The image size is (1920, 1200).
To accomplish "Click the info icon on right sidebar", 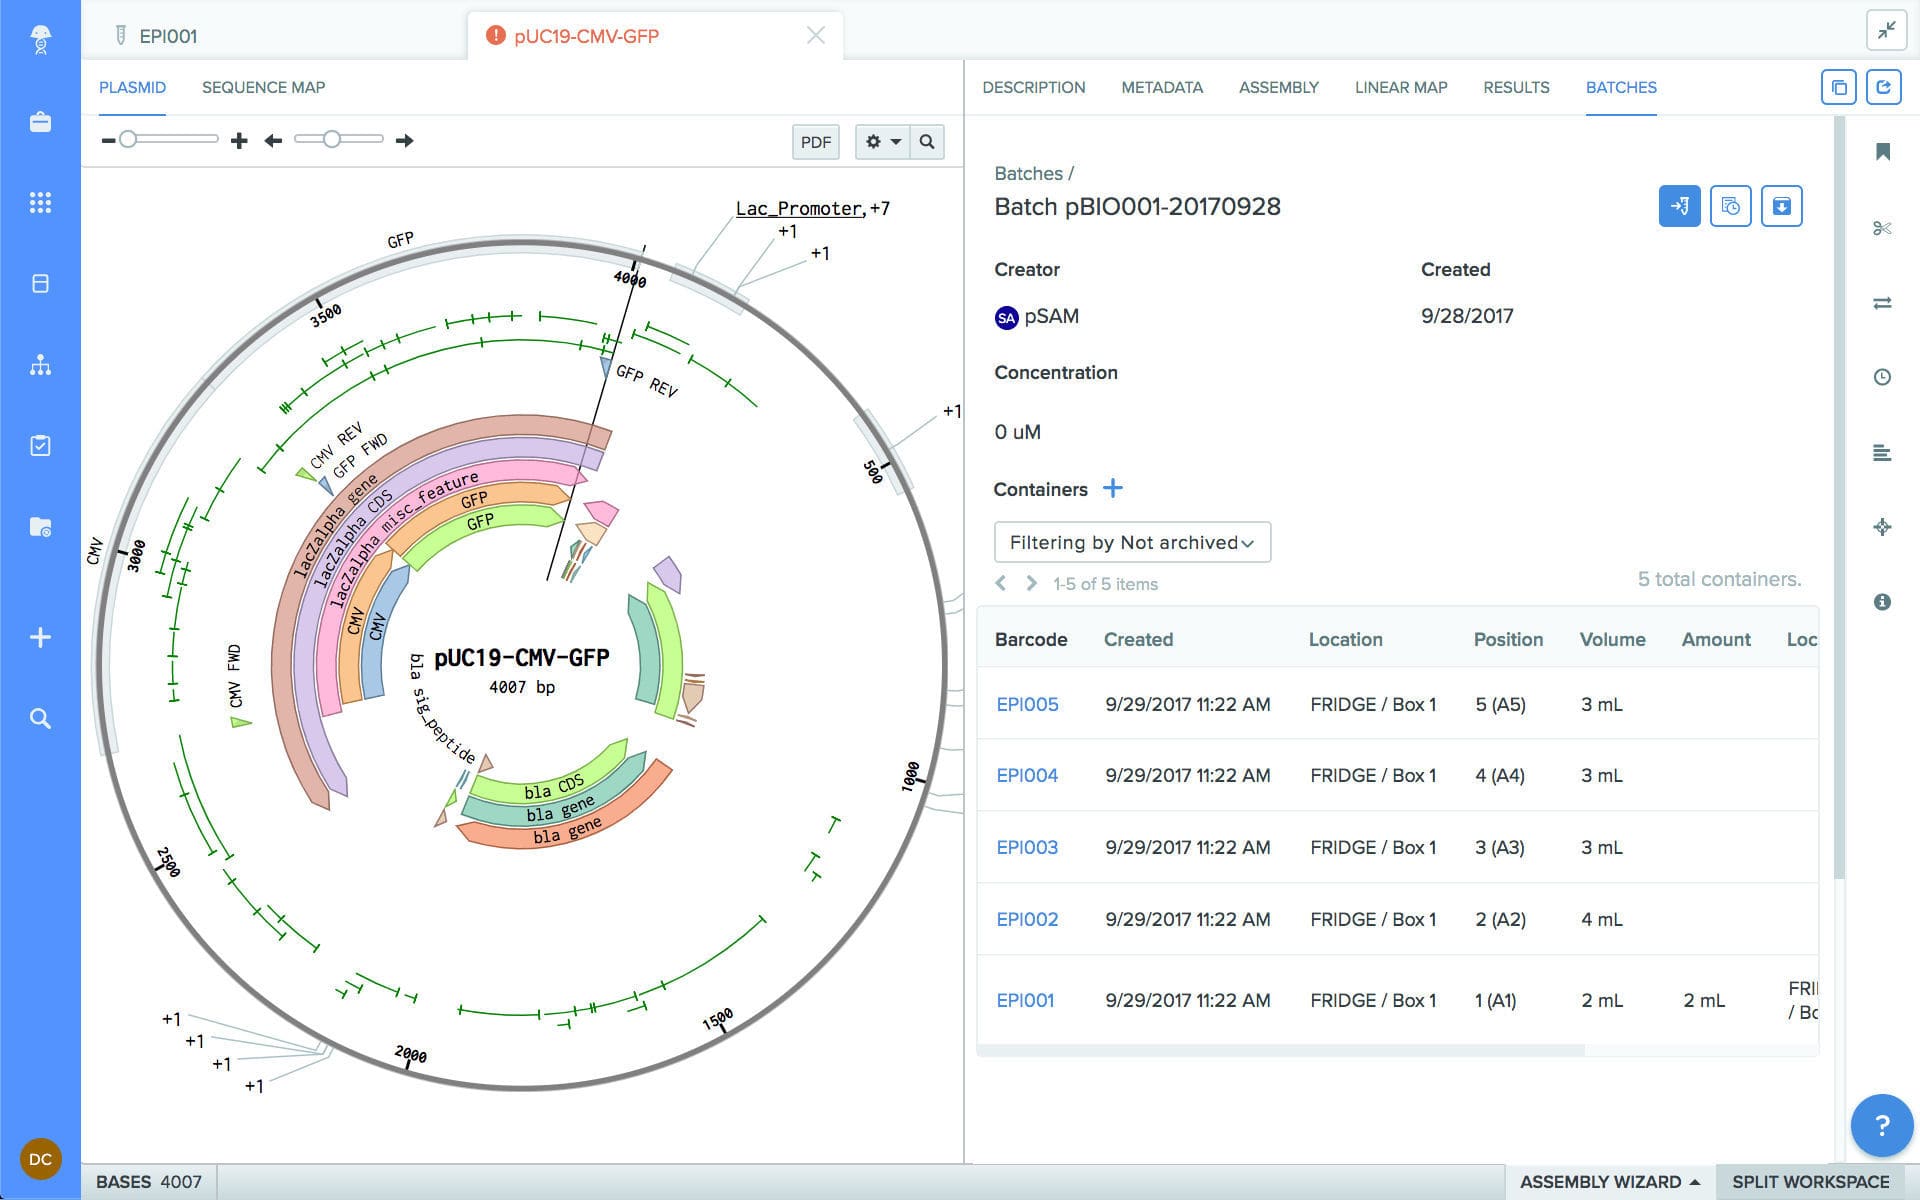I will click(x=1883, y=602).
